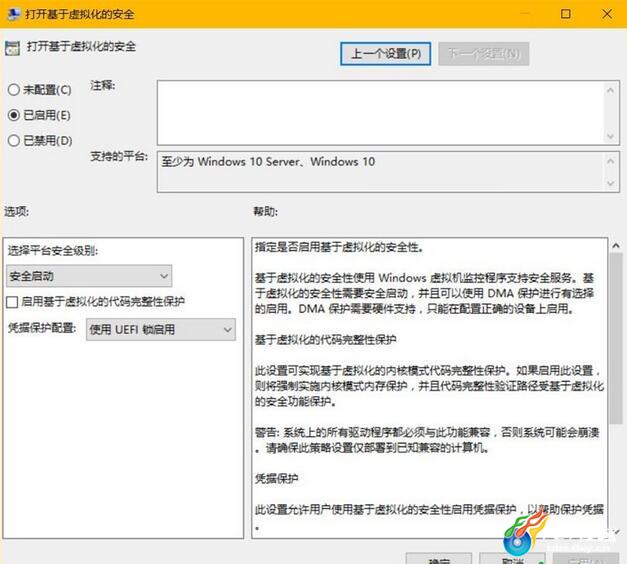Click help pane scroll up arrow
627x564 pixels.
click(616, 246)
